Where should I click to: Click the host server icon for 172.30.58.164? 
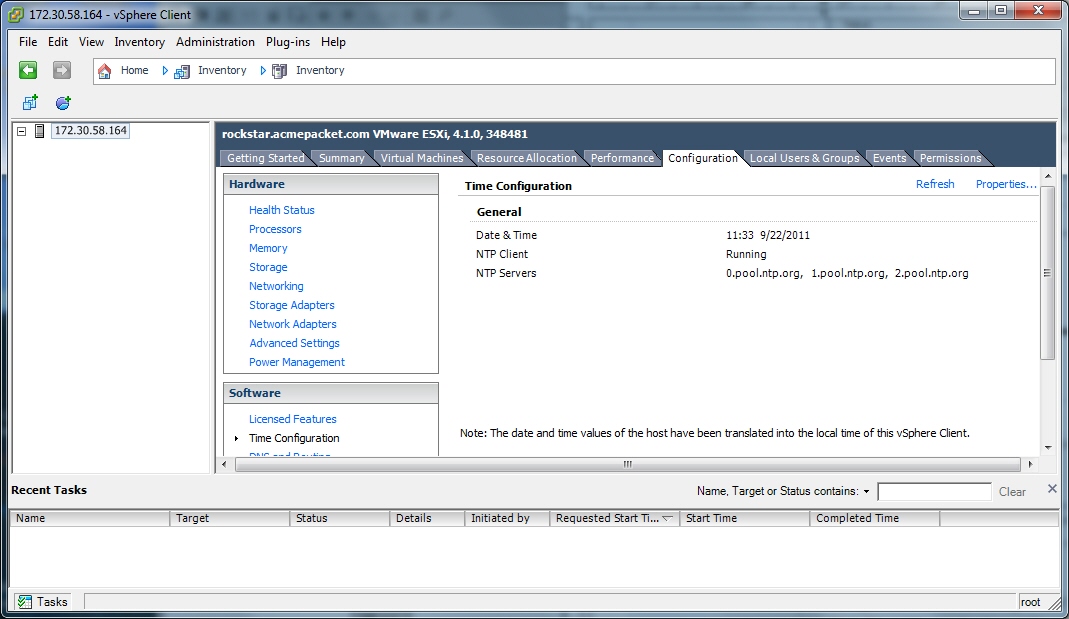(40, 131)
